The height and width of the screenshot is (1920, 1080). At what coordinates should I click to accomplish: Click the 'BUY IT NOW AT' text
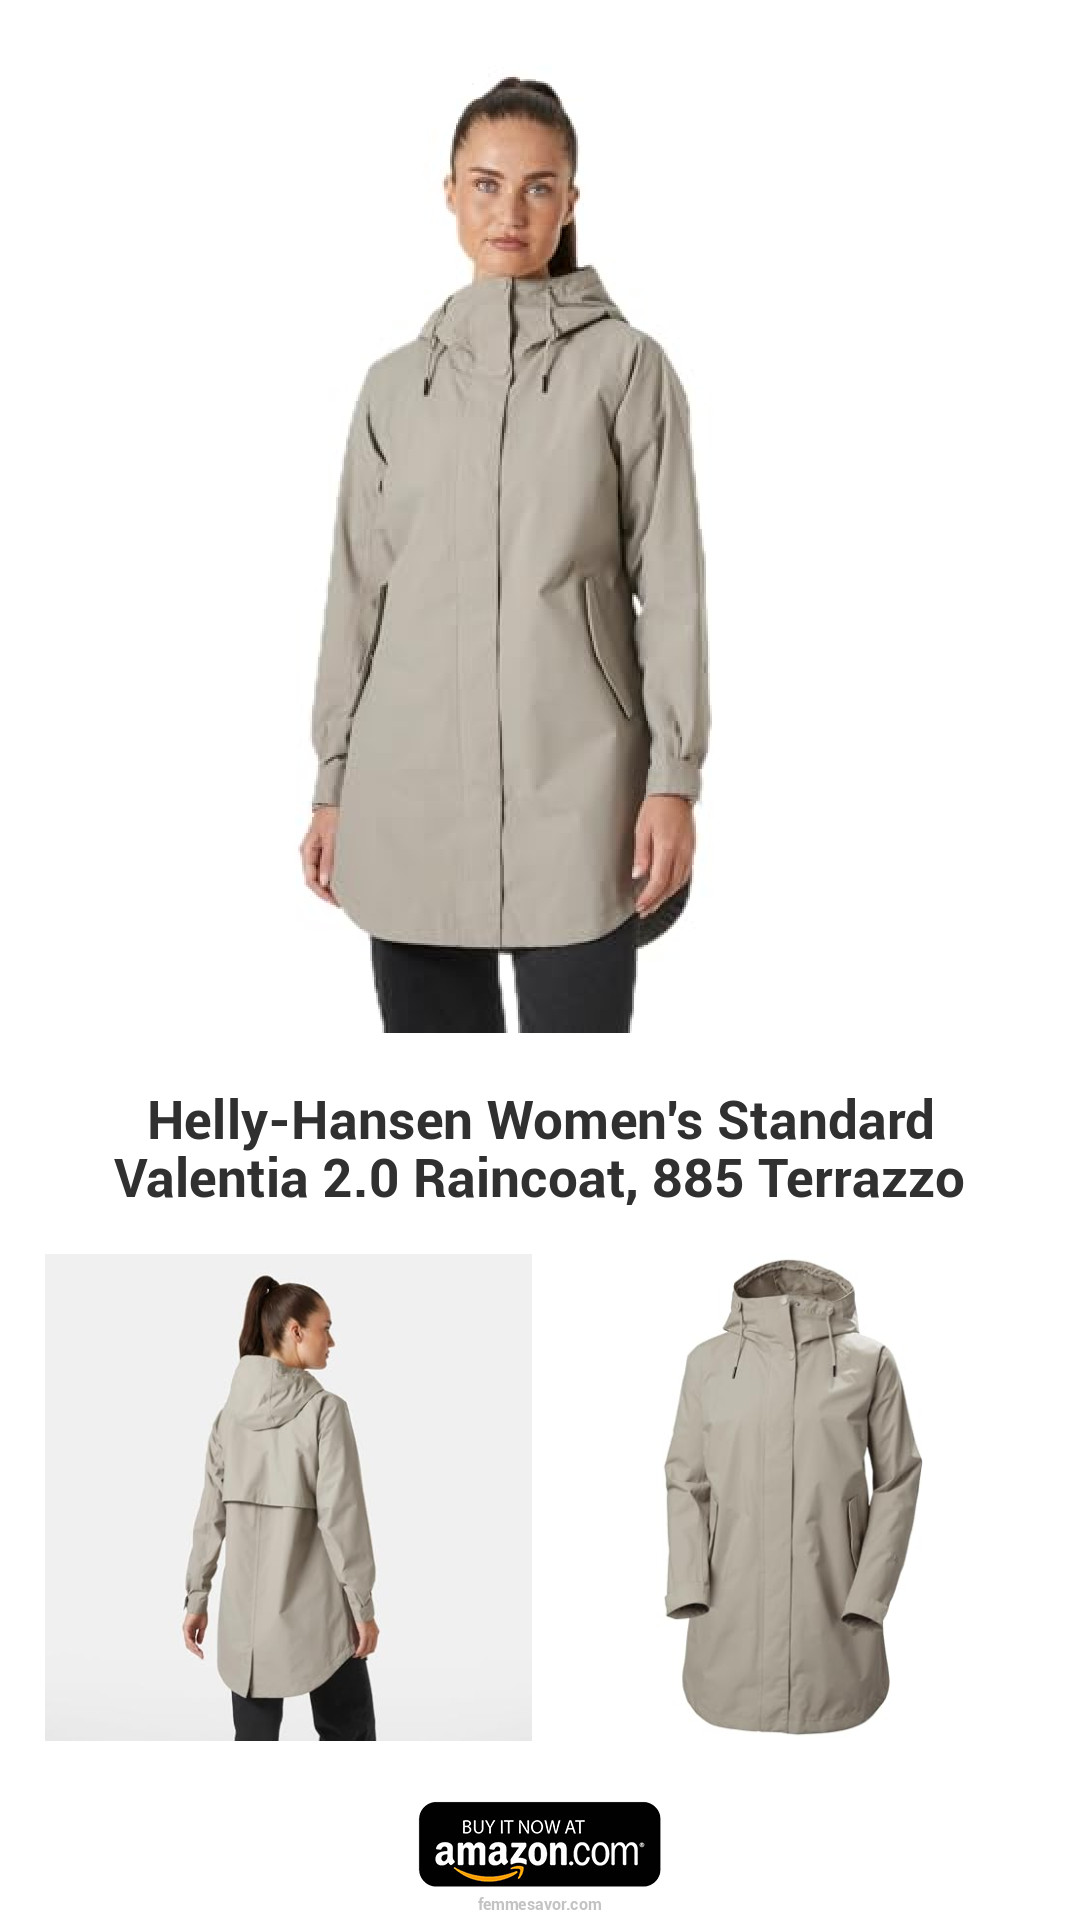[x=523, y=1827]
